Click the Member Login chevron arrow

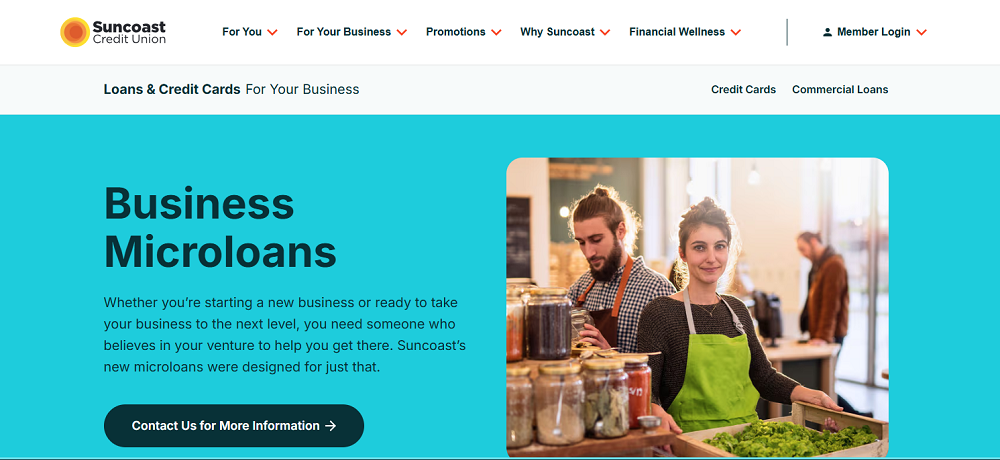(x=921, y=32)
